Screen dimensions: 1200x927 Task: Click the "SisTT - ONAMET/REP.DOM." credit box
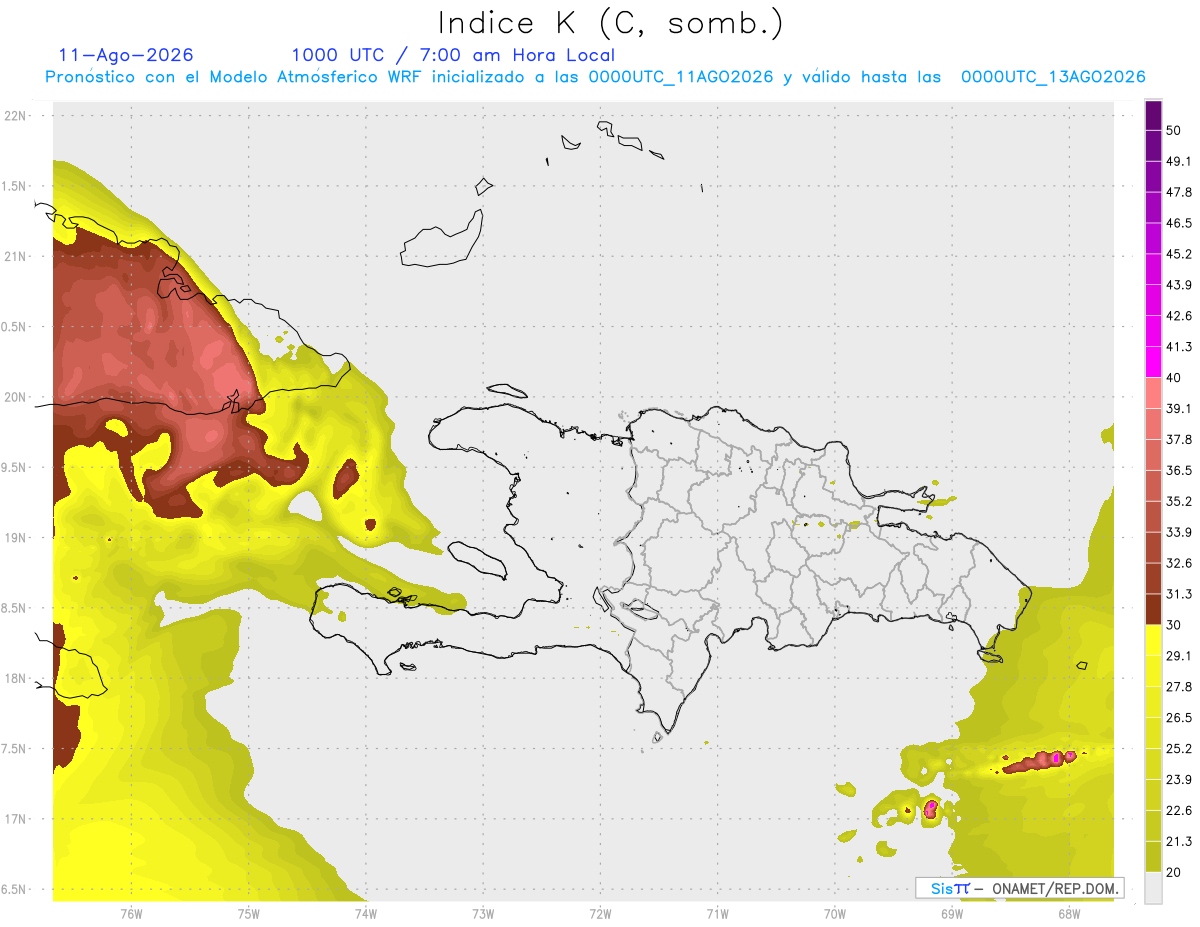coord(1019,888)
